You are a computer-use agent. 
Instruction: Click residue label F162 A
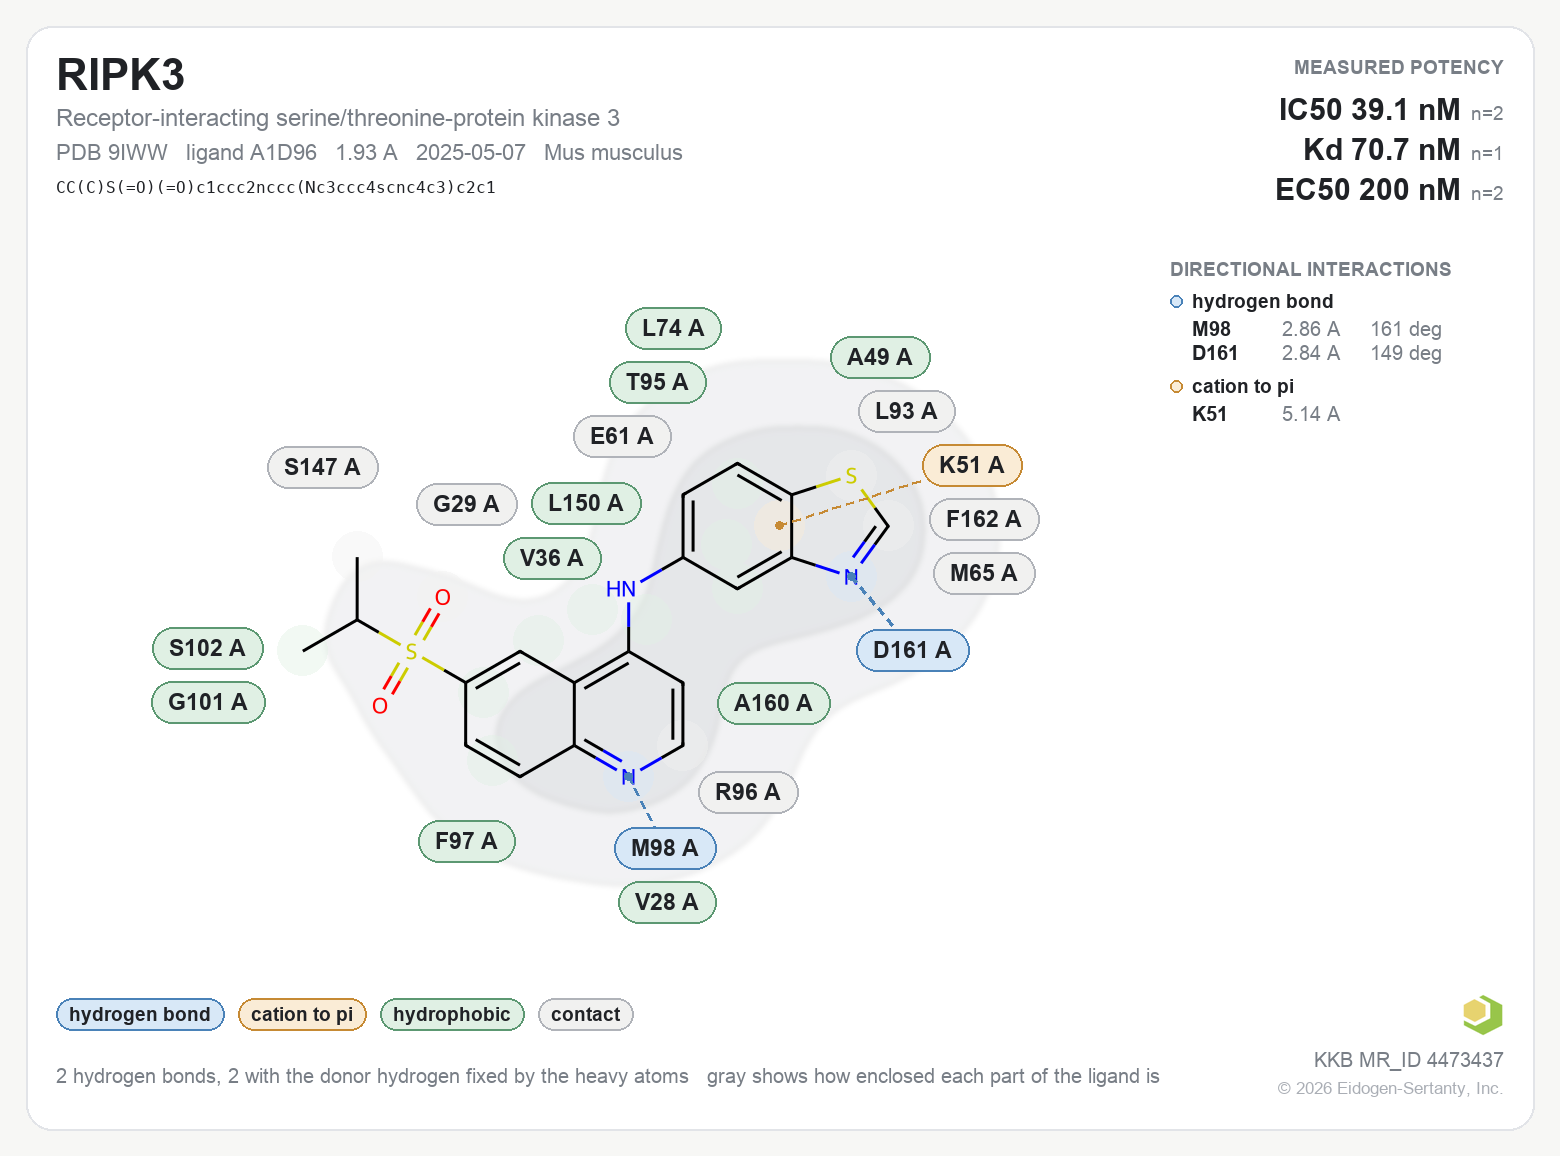click(984, 519)
